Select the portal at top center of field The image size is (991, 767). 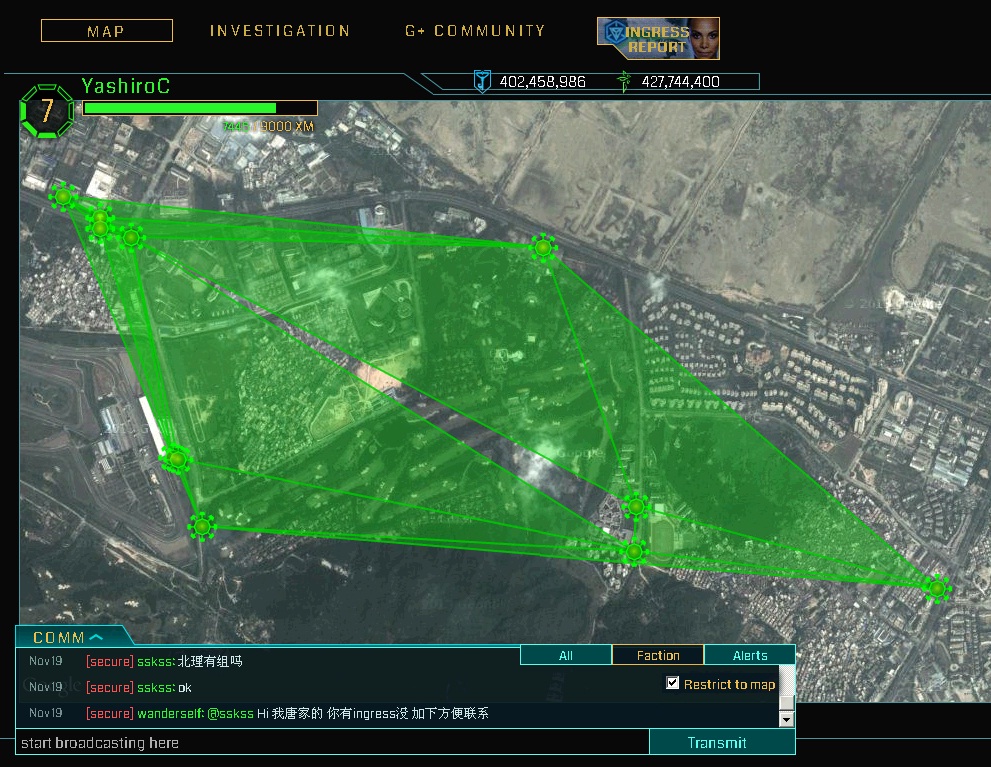tap(543, 247)
